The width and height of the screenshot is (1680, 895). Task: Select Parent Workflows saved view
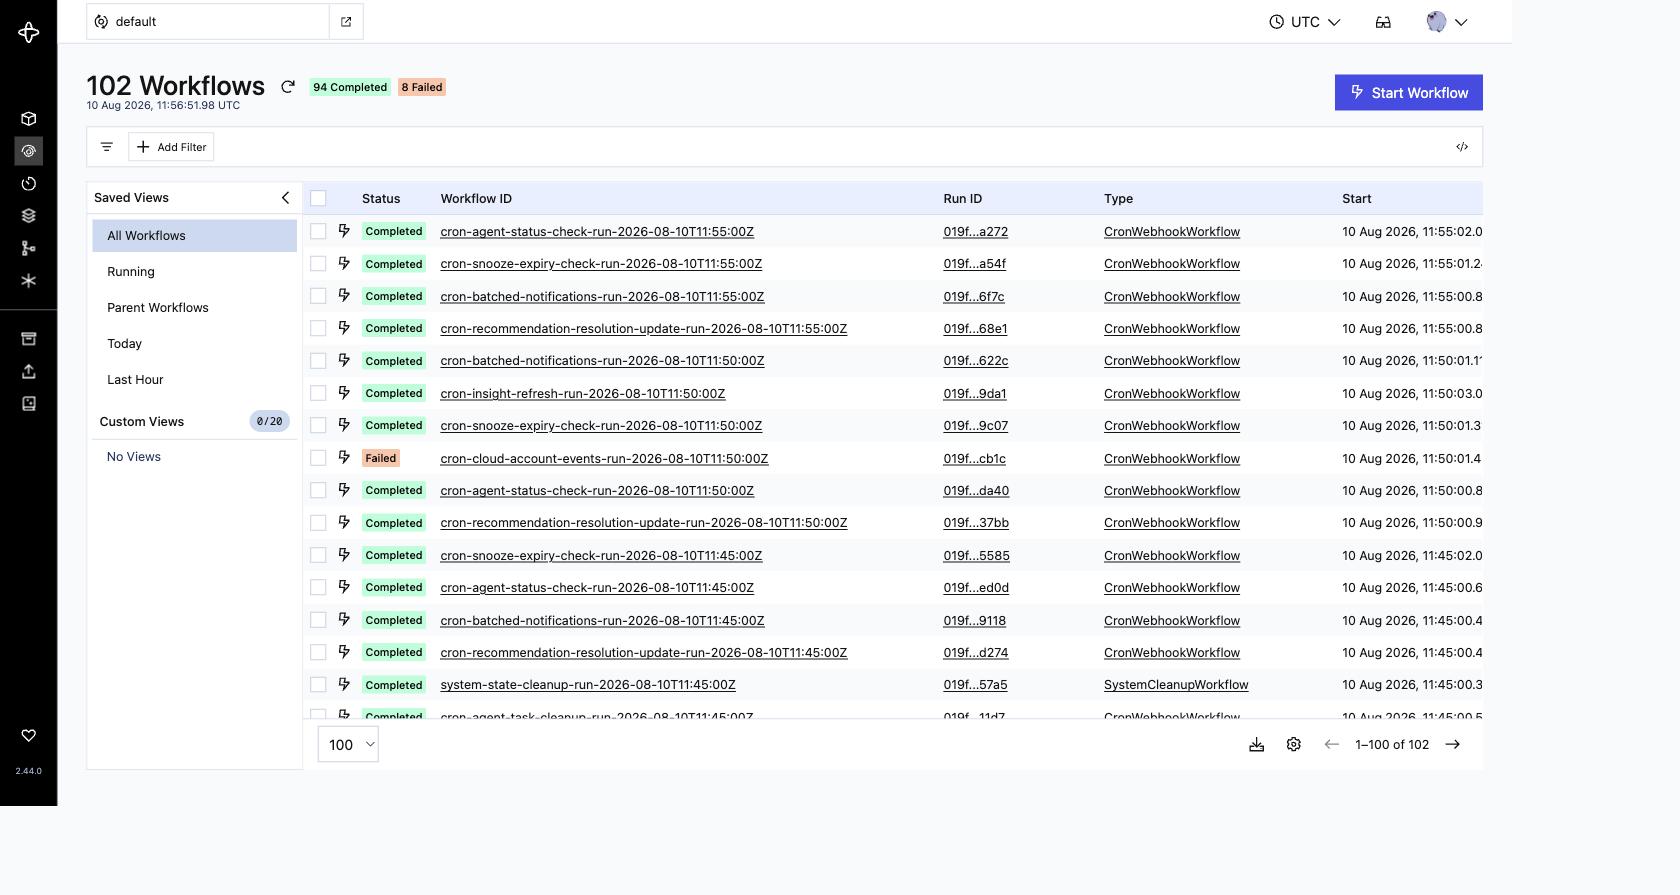195,308
